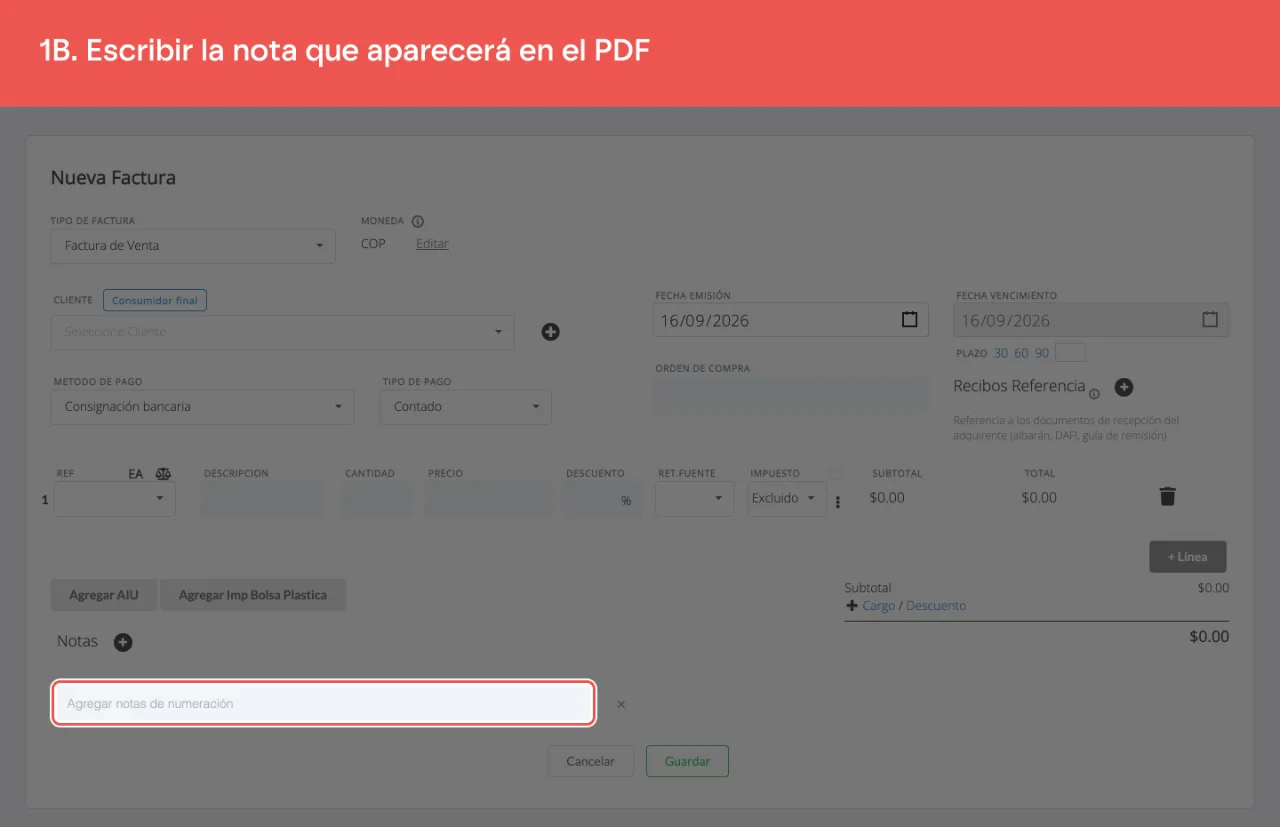Add a new client with the plus icon
The width and height of the screenshot is (1280, 827).
[x=550, y=332]
